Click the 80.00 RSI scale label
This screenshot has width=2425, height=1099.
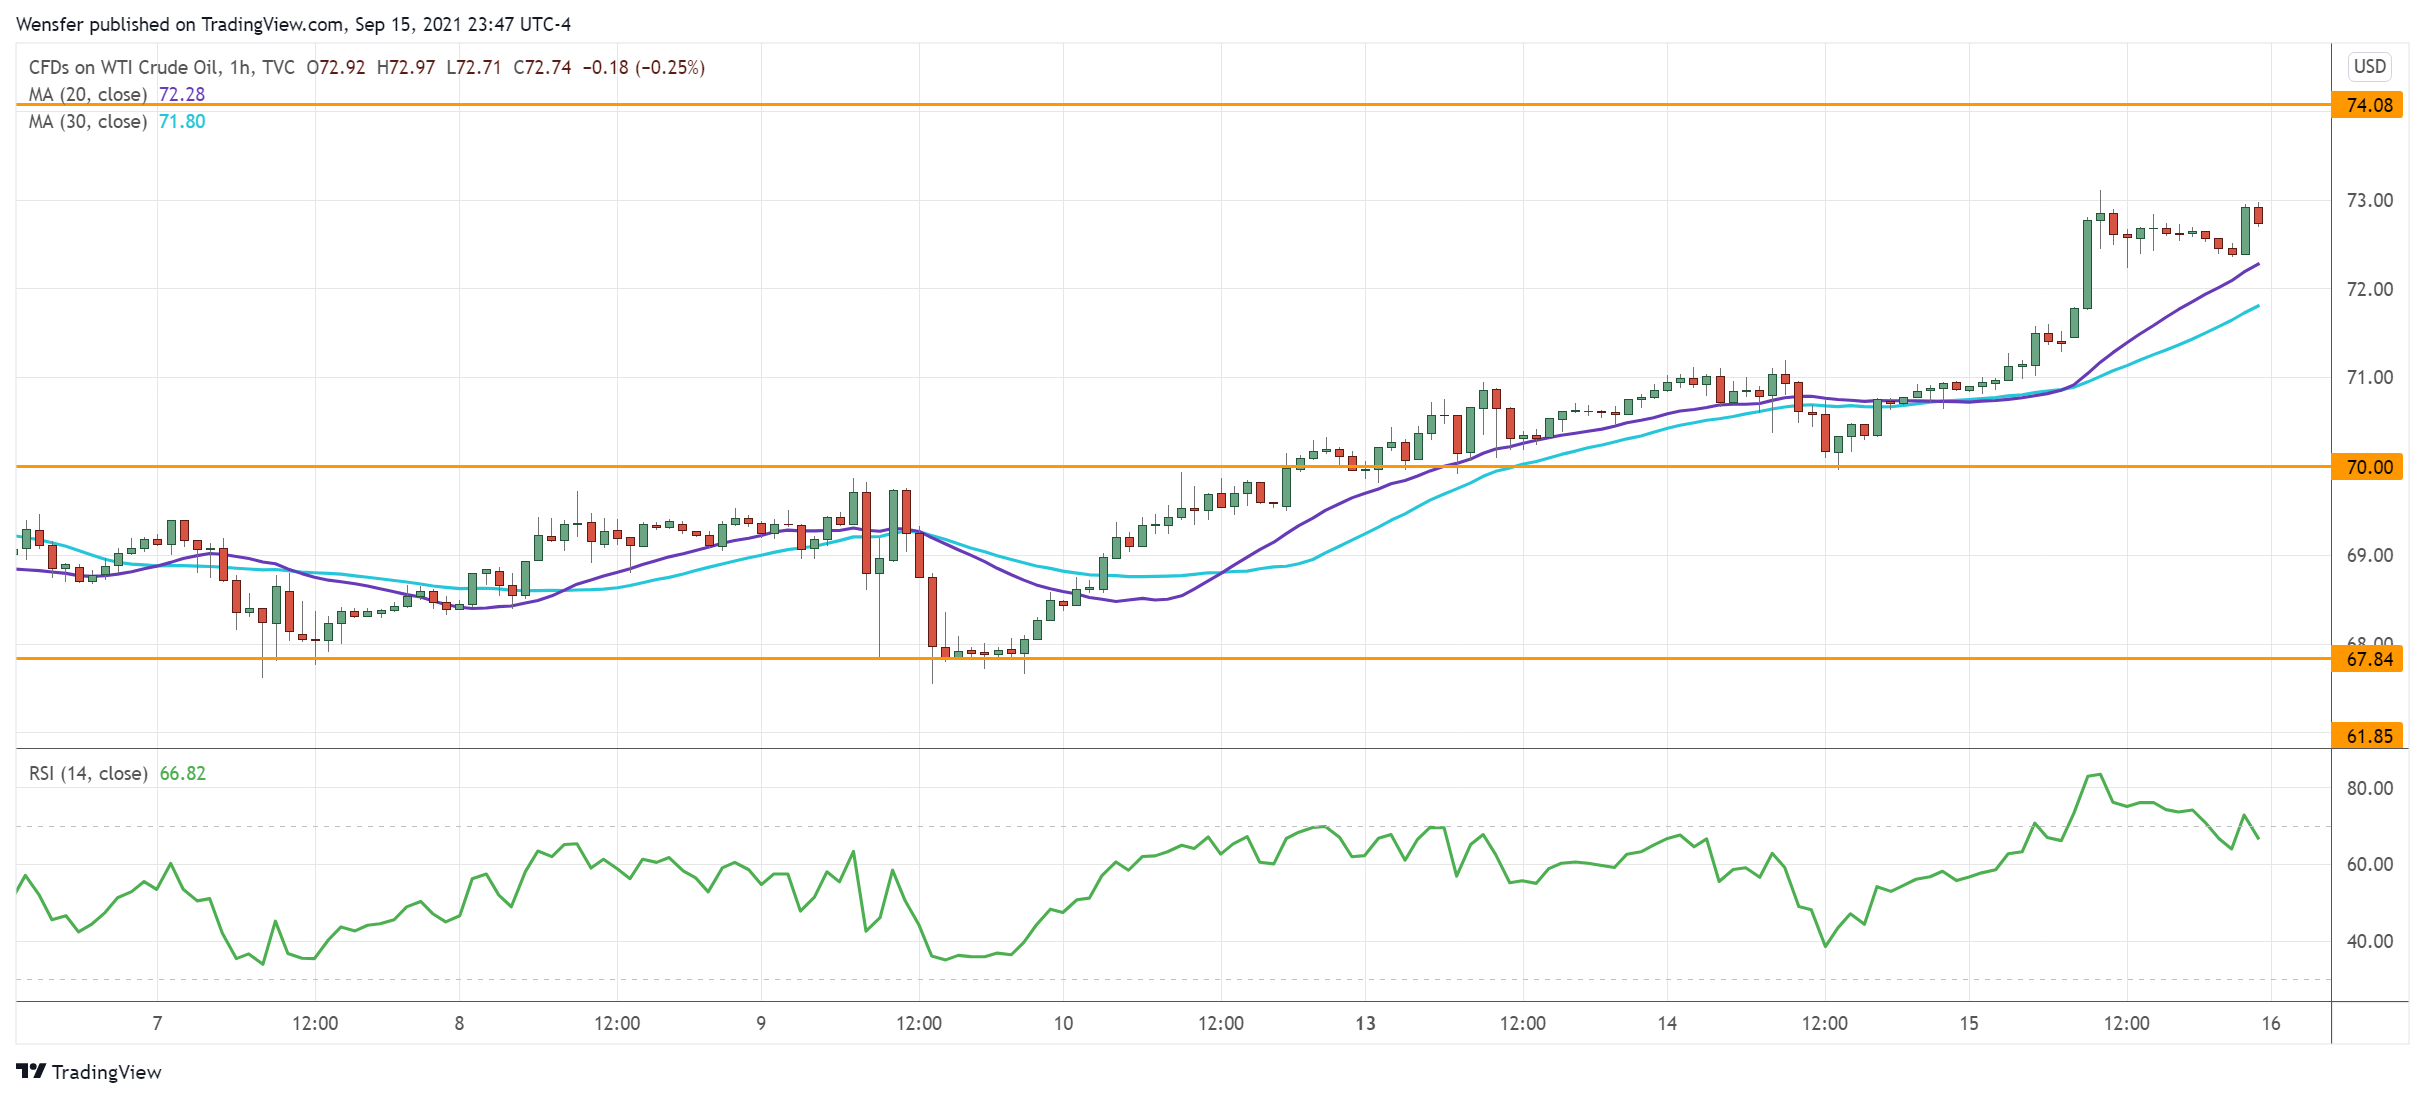(x=2369, y=788)
